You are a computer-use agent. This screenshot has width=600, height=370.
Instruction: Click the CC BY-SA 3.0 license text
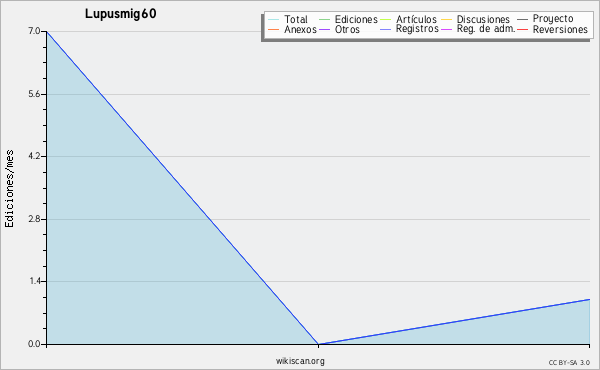coord(569,363)
